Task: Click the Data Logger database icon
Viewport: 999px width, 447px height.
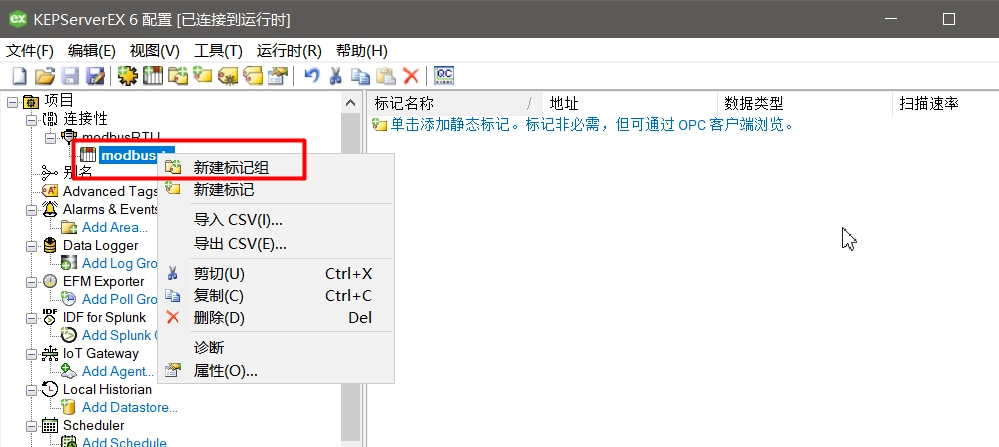Action: click(x=50, y=245)
